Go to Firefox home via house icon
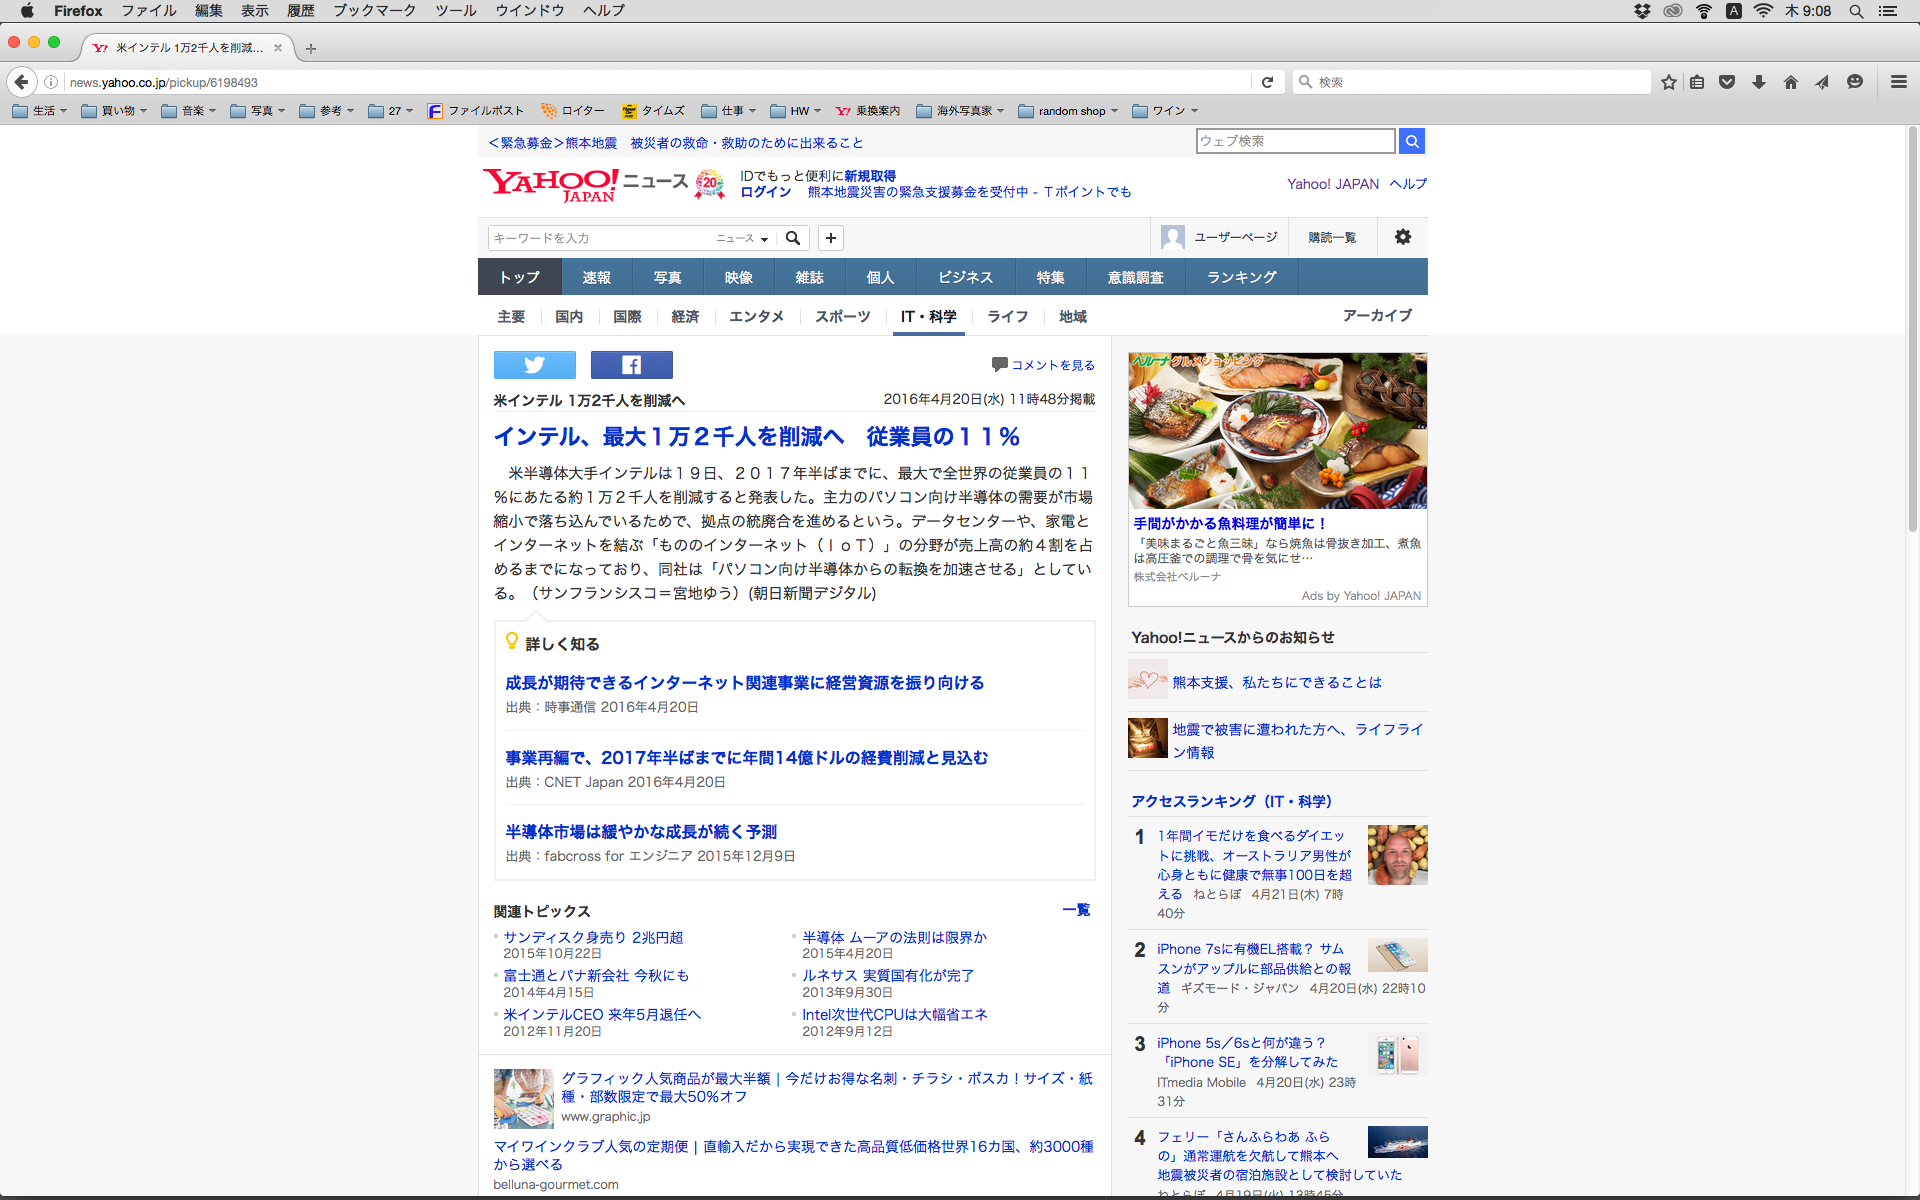This screenshot has height=1200, width=1920. tap(1790, 82)
